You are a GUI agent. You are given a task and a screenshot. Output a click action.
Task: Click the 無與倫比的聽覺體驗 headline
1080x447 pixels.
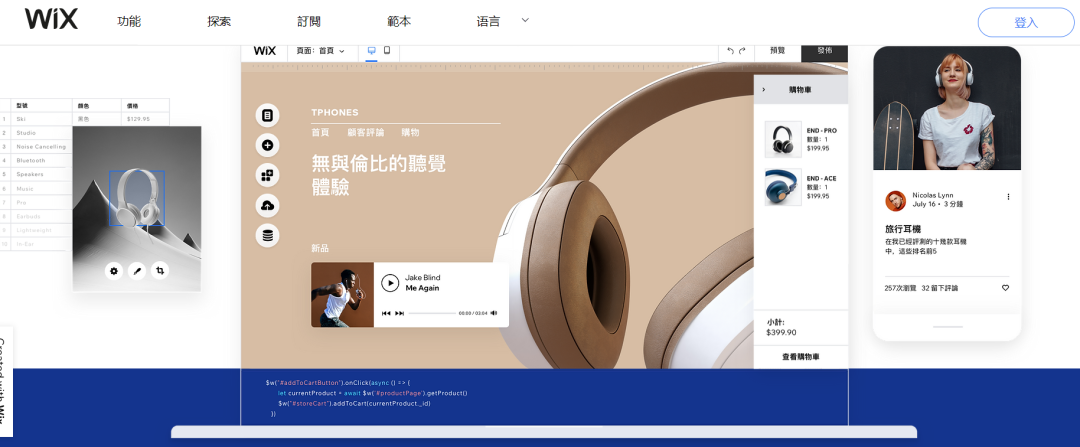coord(378,174)
